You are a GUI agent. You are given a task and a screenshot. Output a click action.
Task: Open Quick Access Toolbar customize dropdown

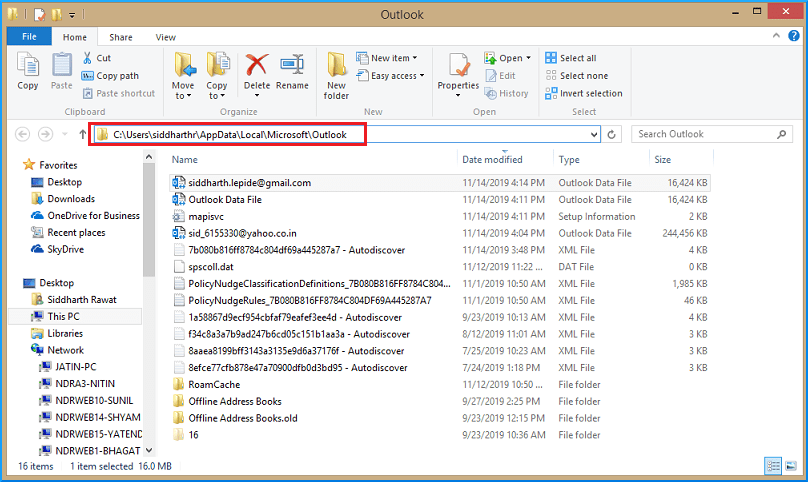click(x=72, y=14)
